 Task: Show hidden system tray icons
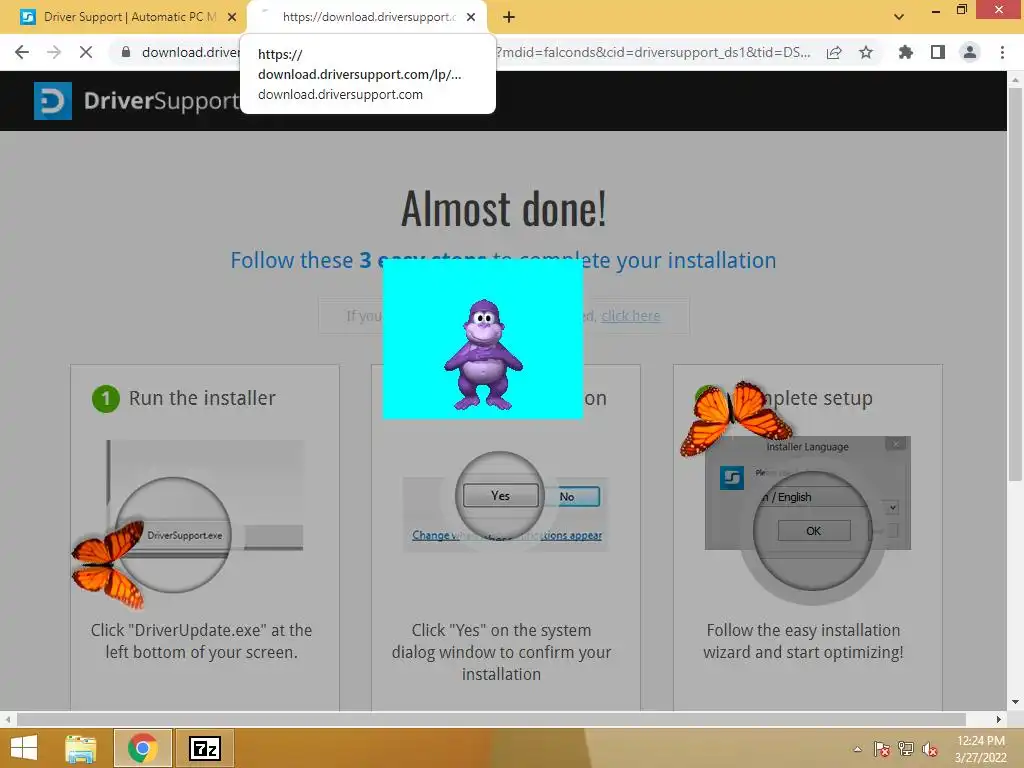pyautogui.click(x=857, y=749)
